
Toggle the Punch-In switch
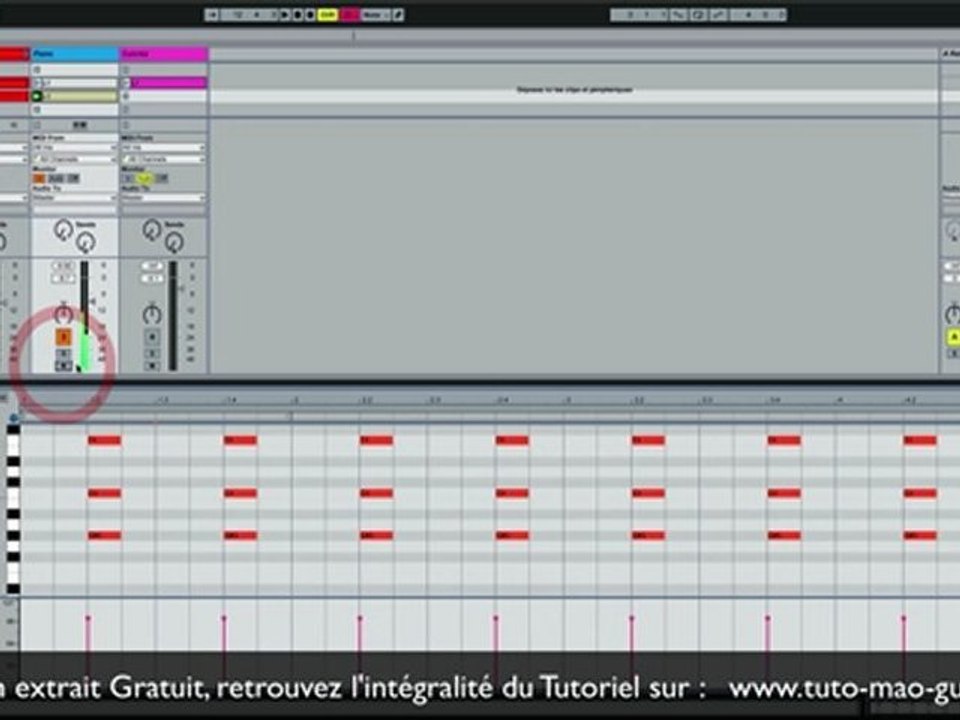(678, 14)
